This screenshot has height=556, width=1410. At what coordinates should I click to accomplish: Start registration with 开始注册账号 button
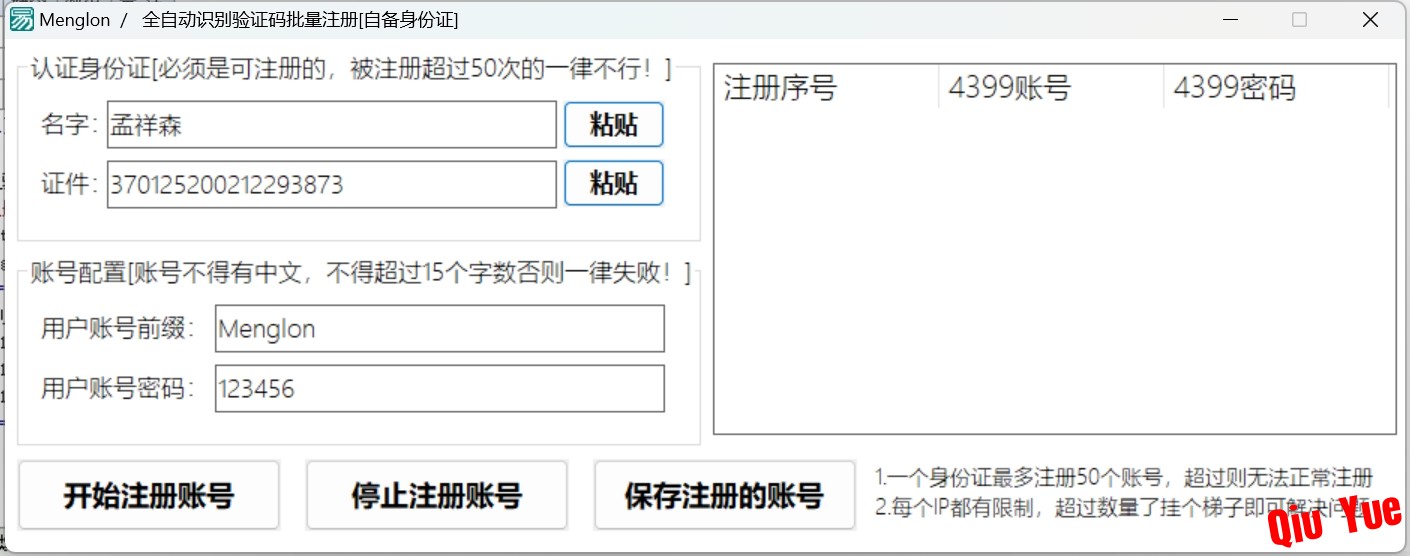coord(149,495)
